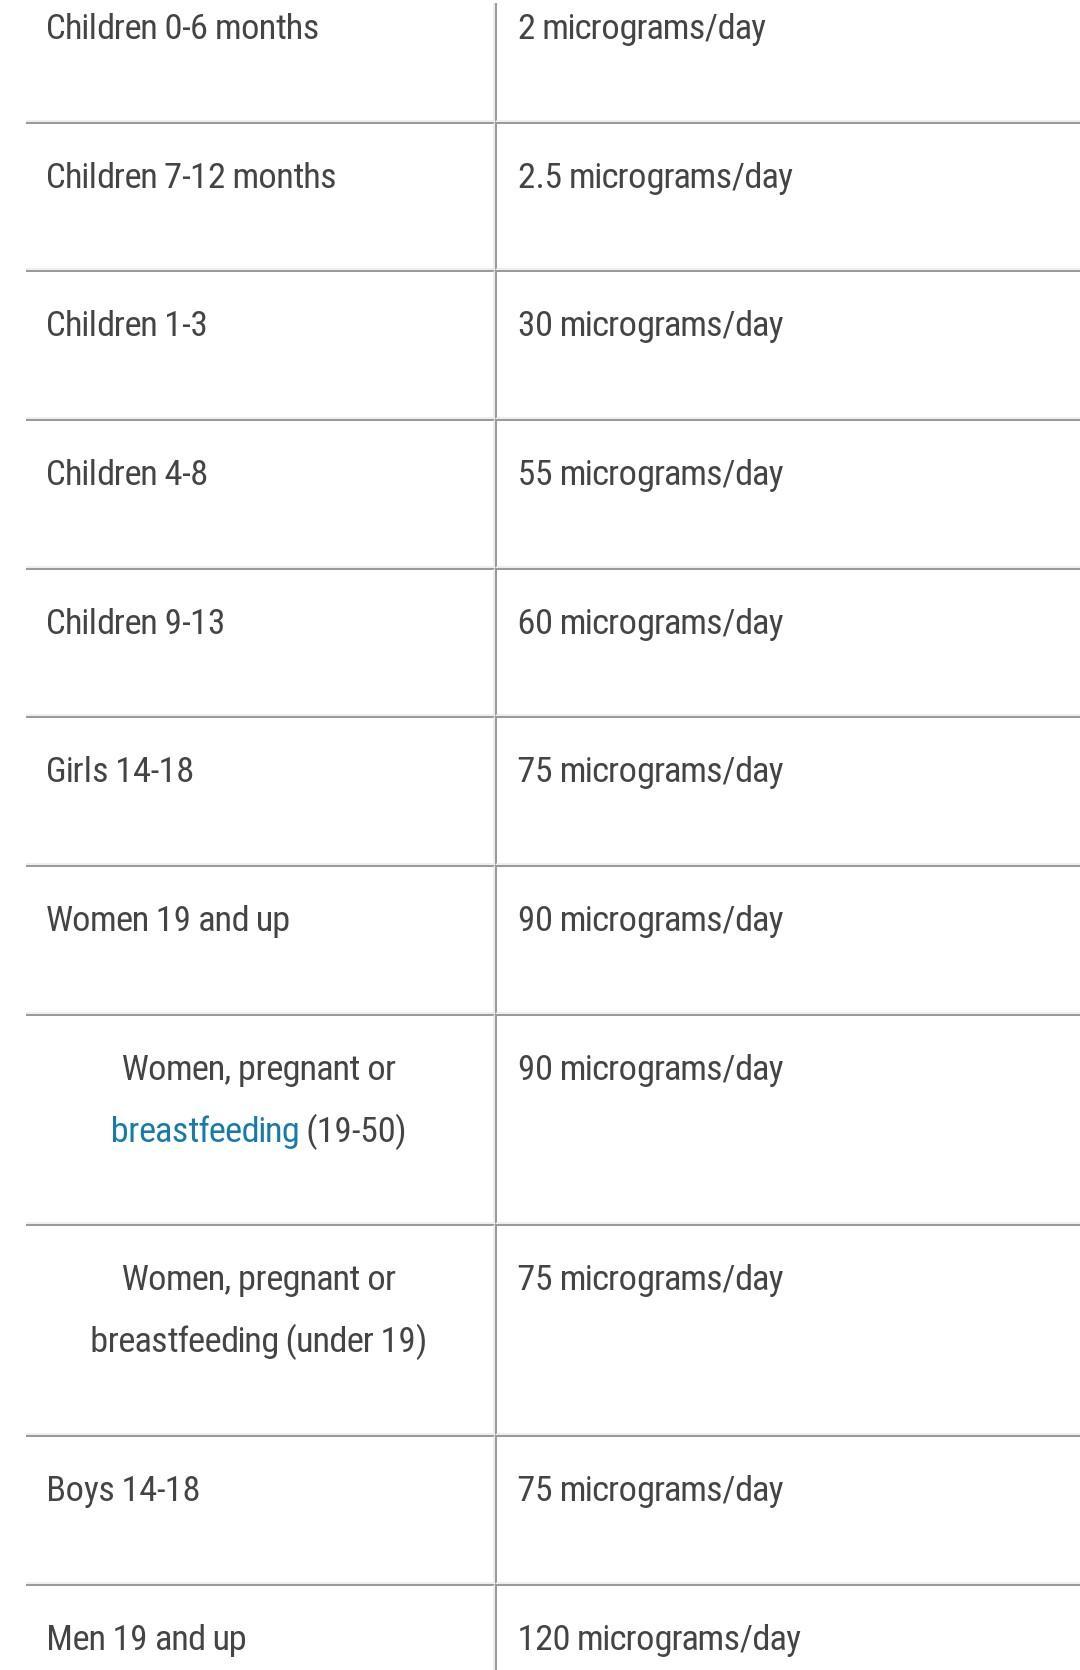Click the "Boys 14-18" row label

123,1489
